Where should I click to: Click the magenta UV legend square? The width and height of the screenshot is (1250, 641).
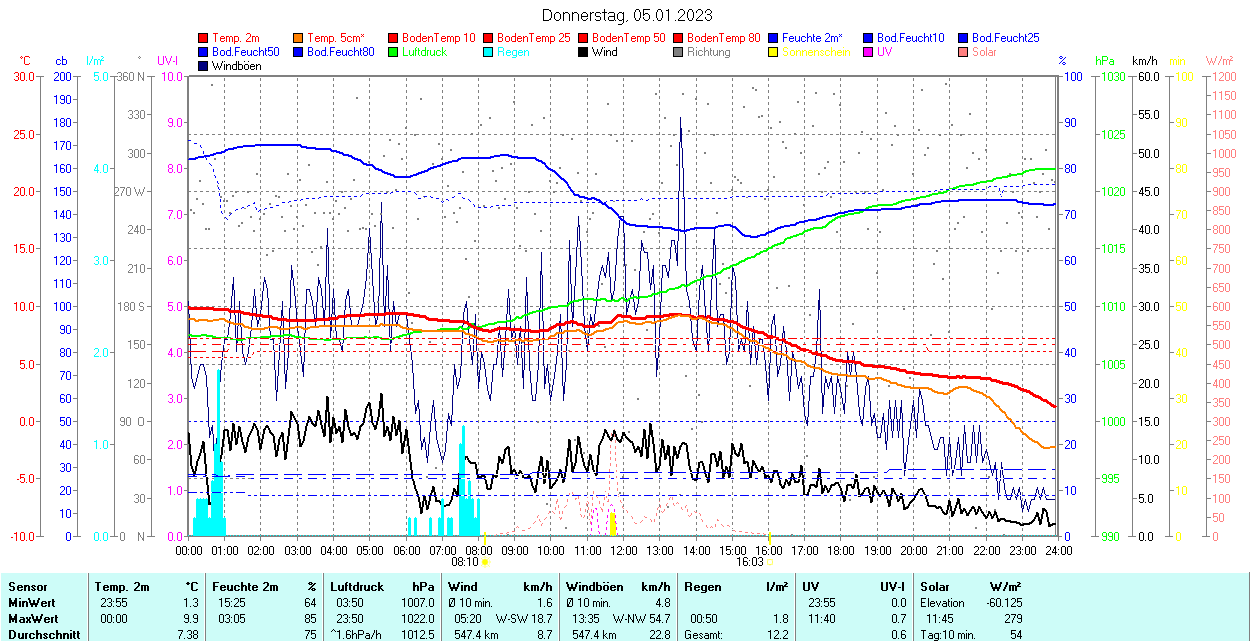[867, 52]
